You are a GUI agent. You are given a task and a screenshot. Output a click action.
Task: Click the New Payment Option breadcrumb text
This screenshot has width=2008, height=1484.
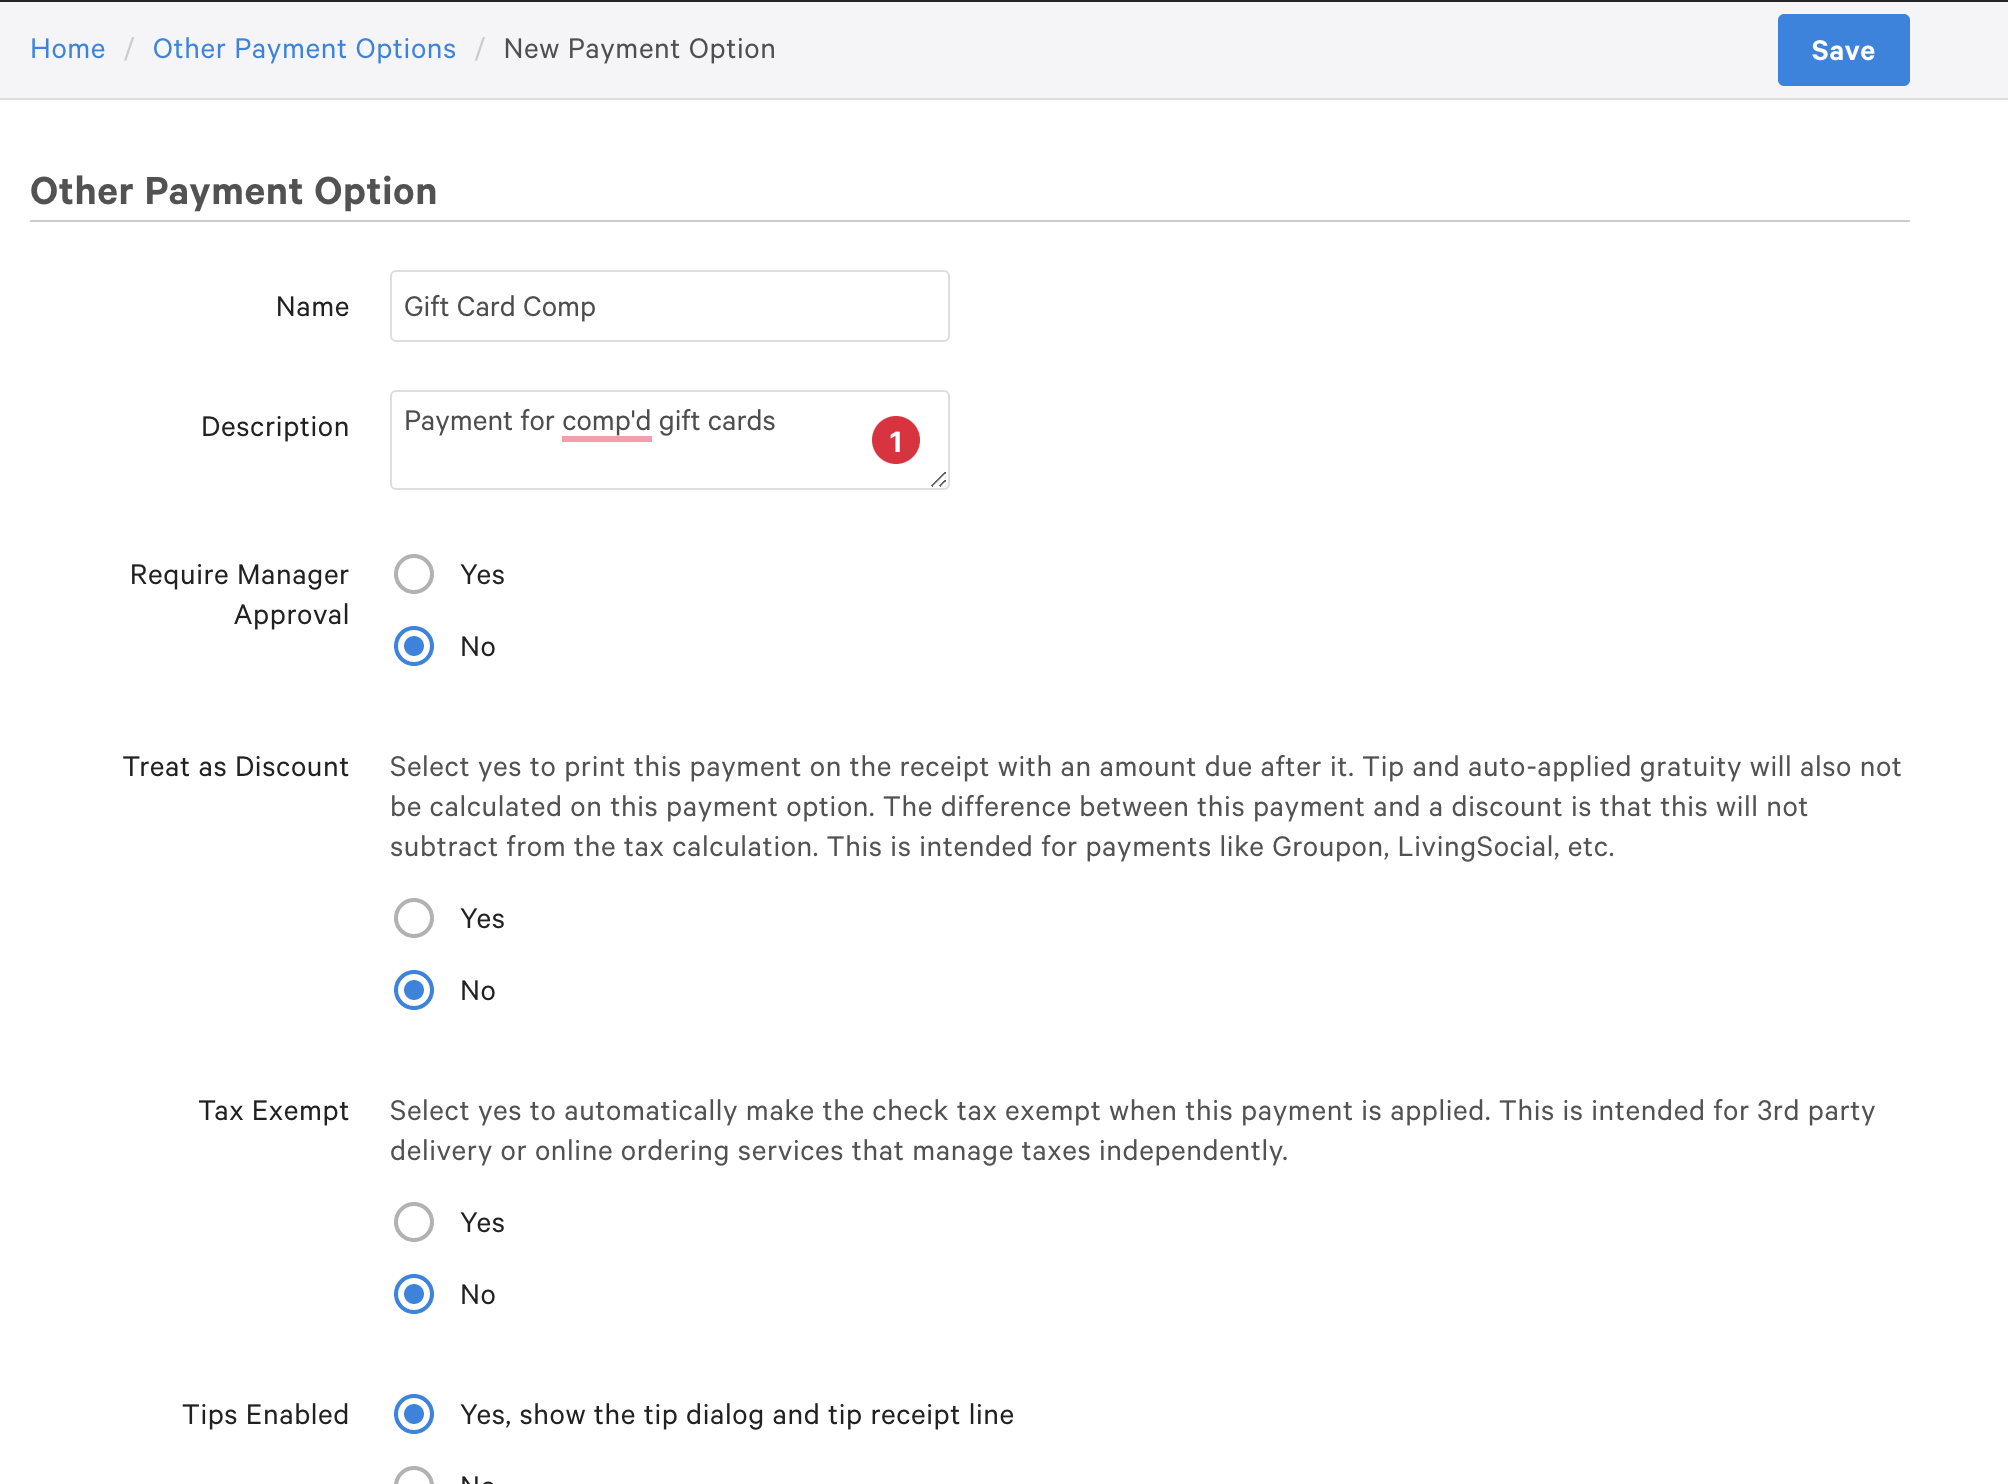(639, 48)
